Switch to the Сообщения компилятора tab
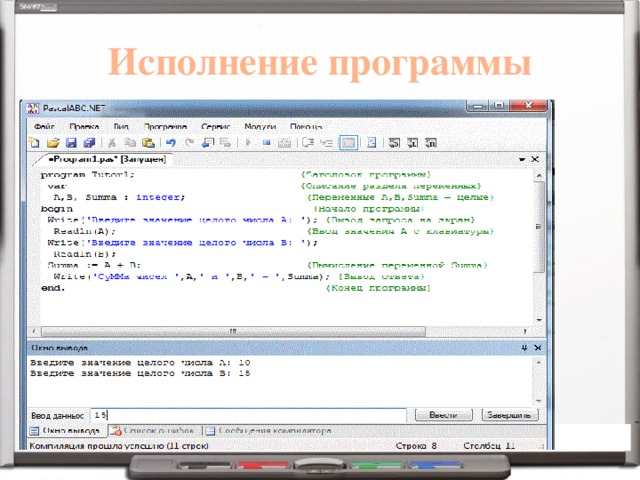The width and height of the screenshot is (640, 480). coord(269,431)
